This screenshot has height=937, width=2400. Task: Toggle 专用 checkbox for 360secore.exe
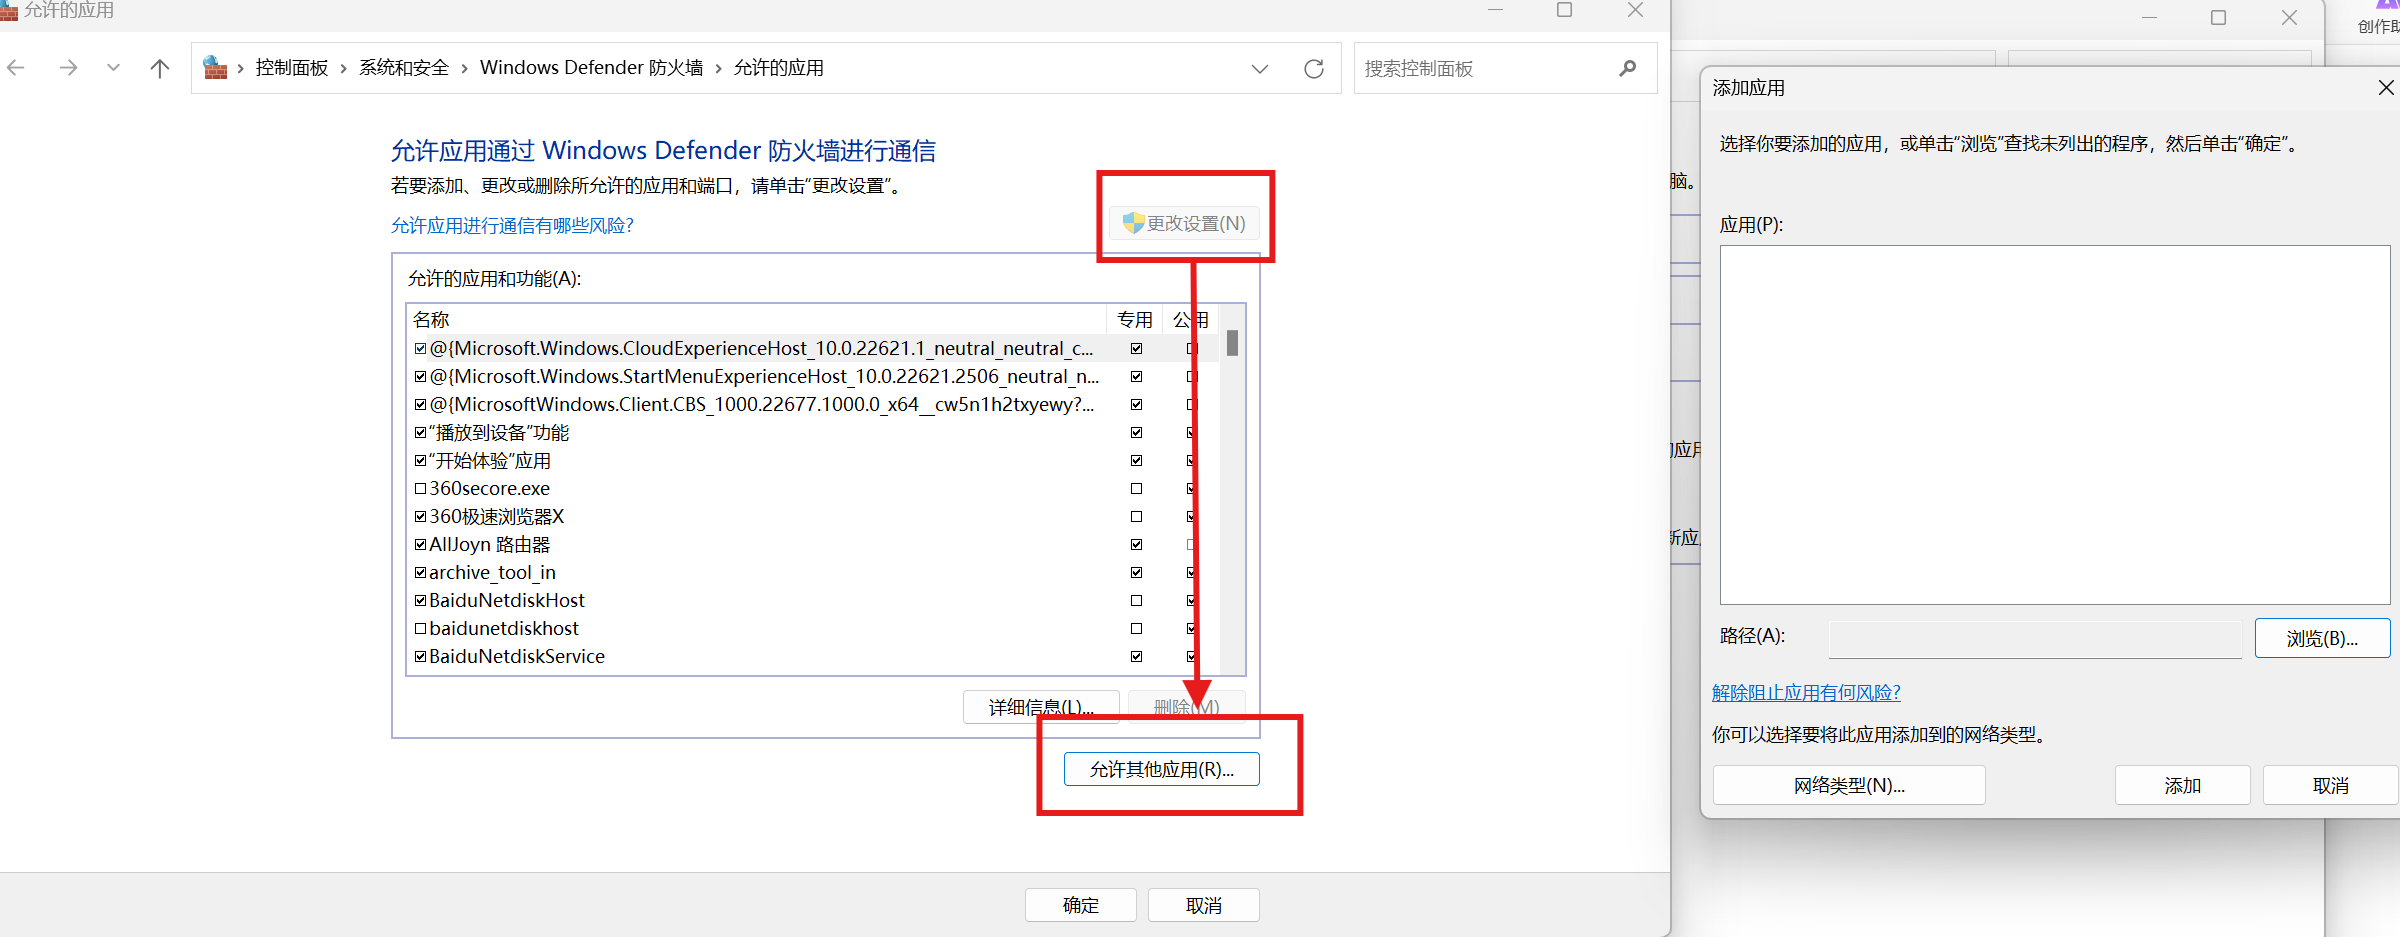click(x=1136, y=489)
